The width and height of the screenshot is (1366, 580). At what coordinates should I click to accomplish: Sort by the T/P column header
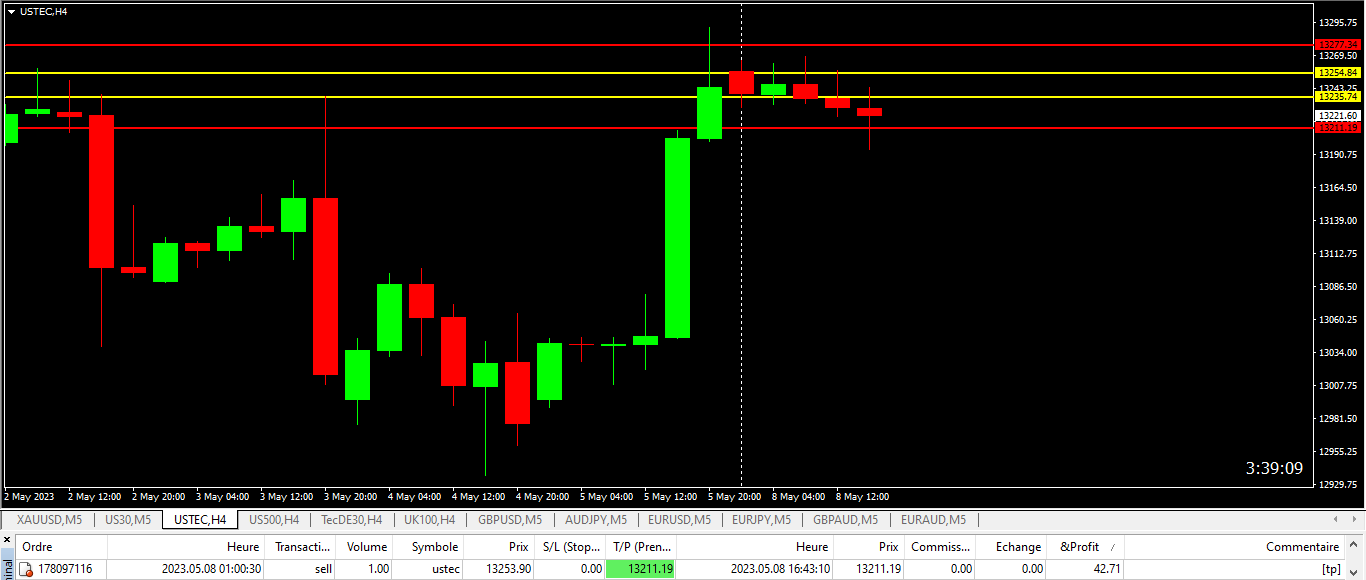pos(641,547)
